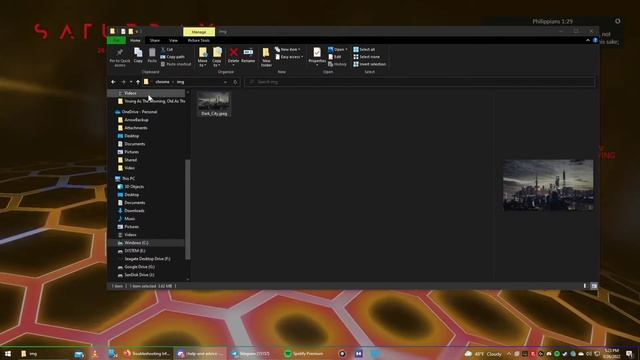Select the SanDisk Drive in sidebar

pyautogui.click(x=139, y=275)
